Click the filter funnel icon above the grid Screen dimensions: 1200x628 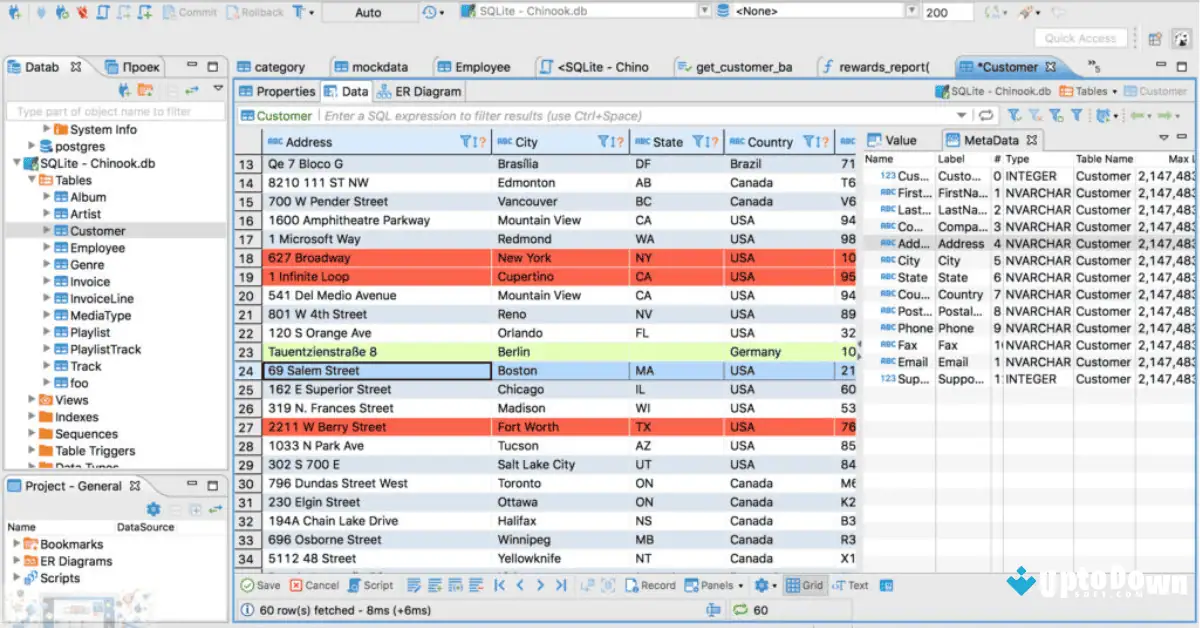pyautogui.click(x=1077, y=115)
